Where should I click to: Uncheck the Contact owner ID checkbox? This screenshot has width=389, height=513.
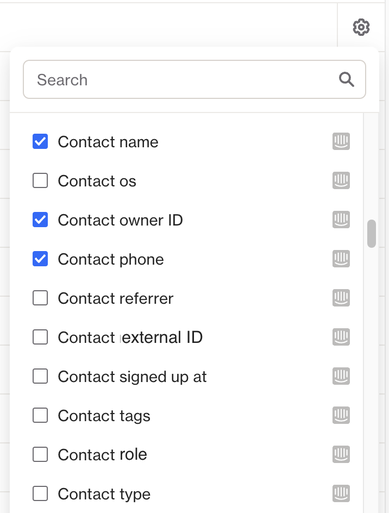pos(40,220)
